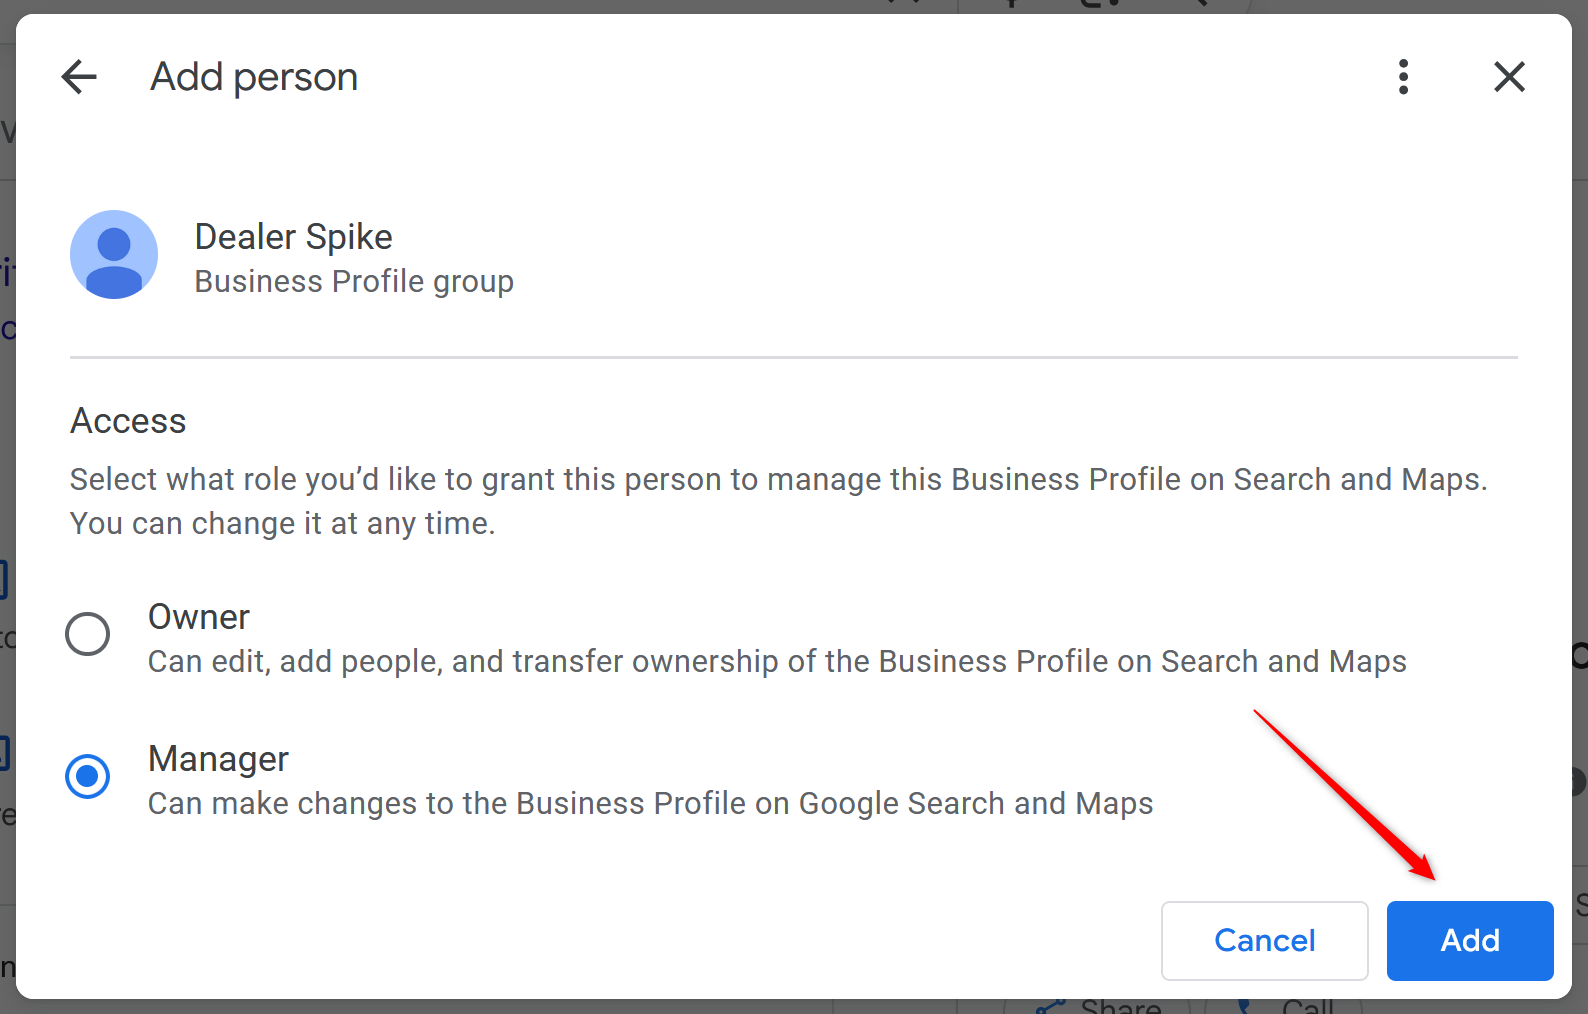Click the role selection instruction text
Screen dimensions: 1588x1014
coord(778,480)
